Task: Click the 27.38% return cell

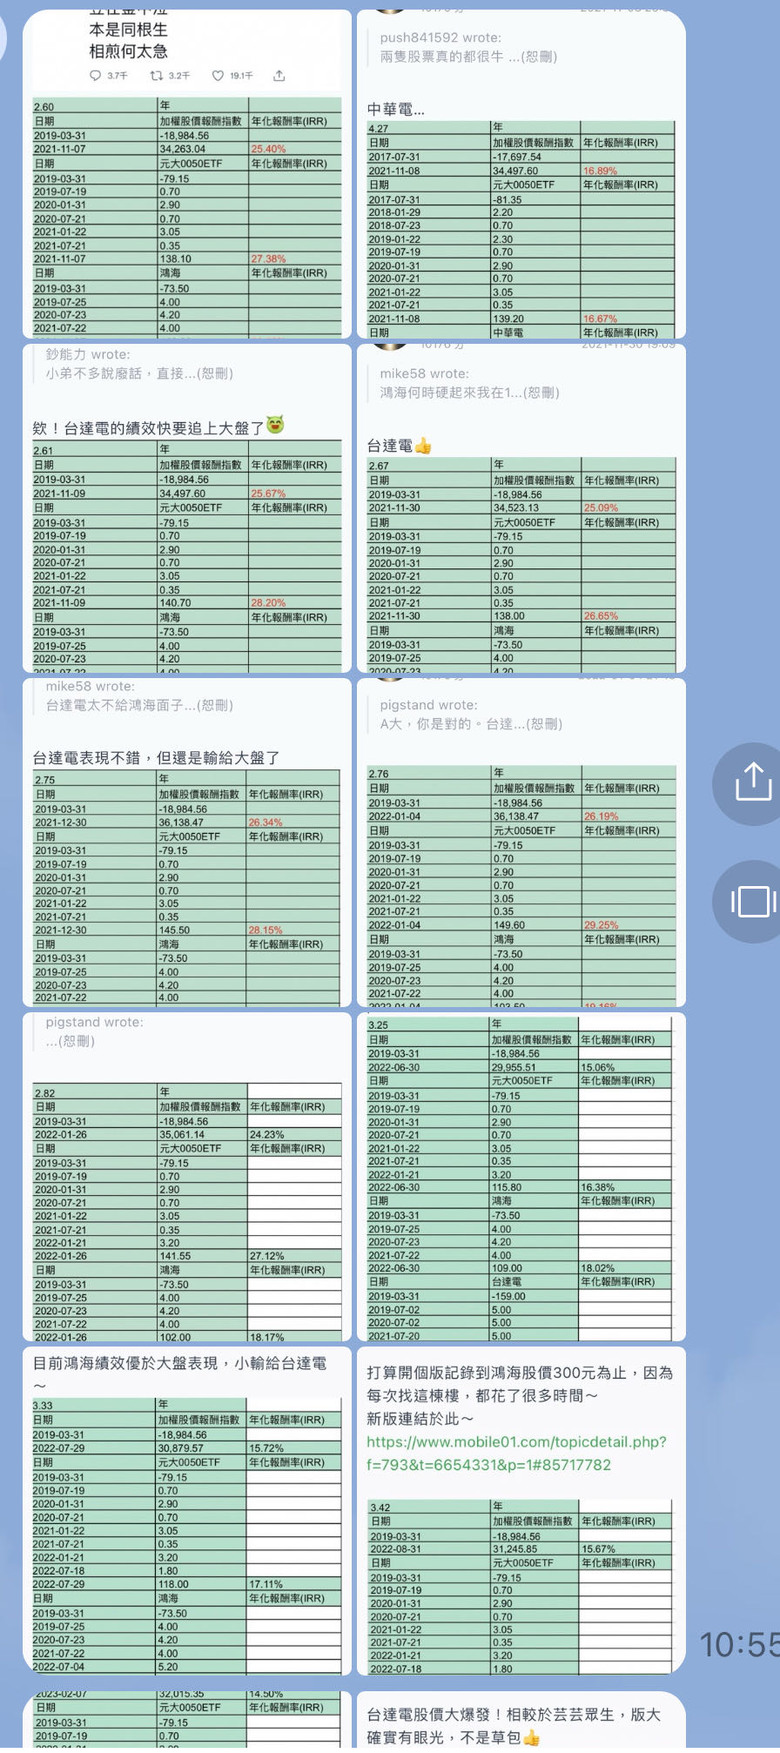Action: click(295, 258)
